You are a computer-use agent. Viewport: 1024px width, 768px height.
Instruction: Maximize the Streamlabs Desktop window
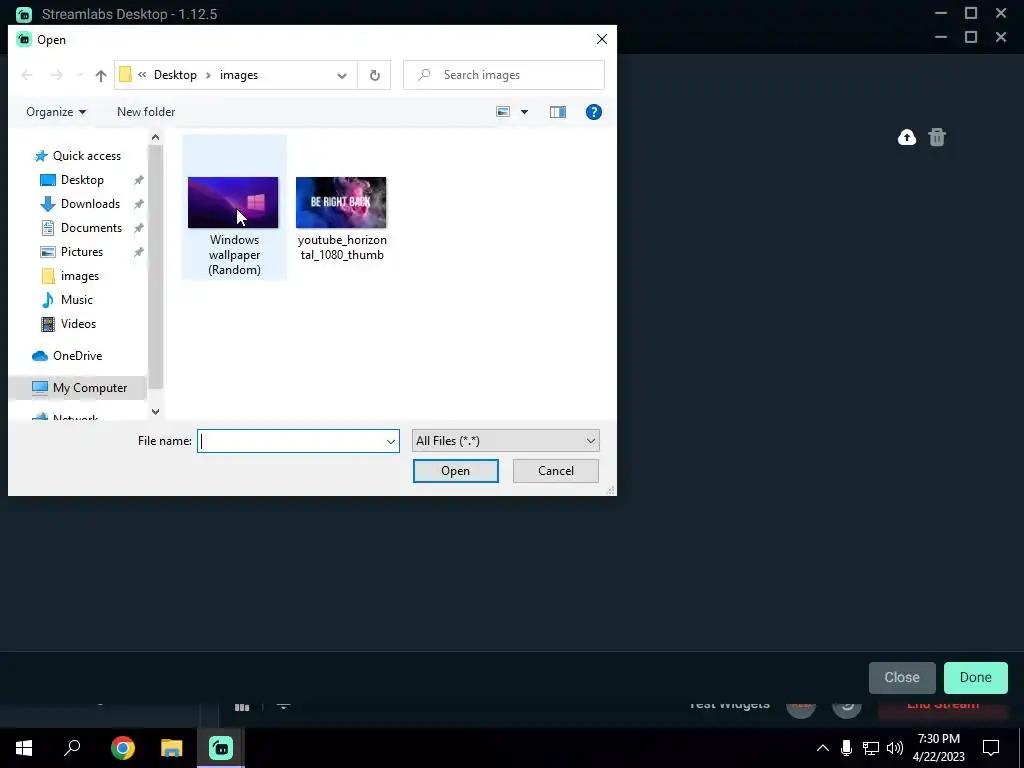point(971,13)
